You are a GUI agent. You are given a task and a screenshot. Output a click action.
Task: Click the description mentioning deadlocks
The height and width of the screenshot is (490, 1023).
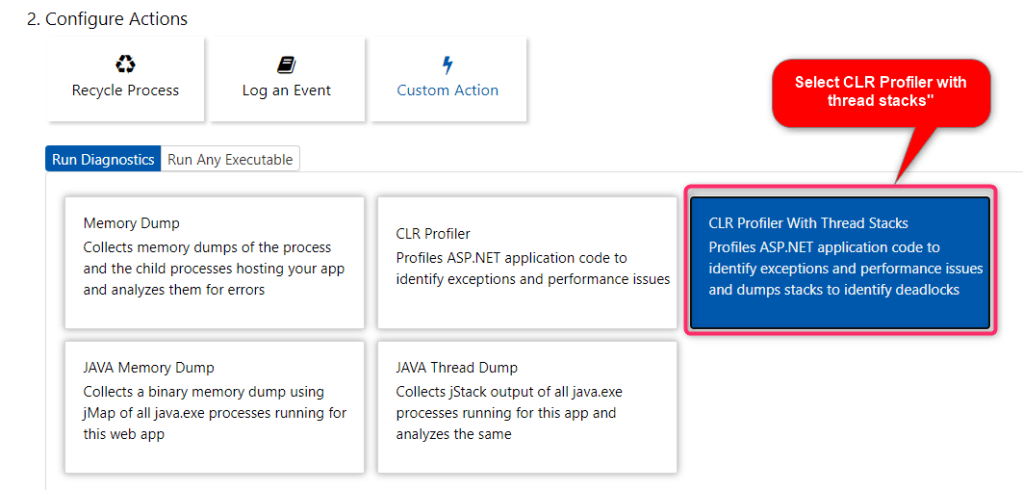click(x=845, y=269)
